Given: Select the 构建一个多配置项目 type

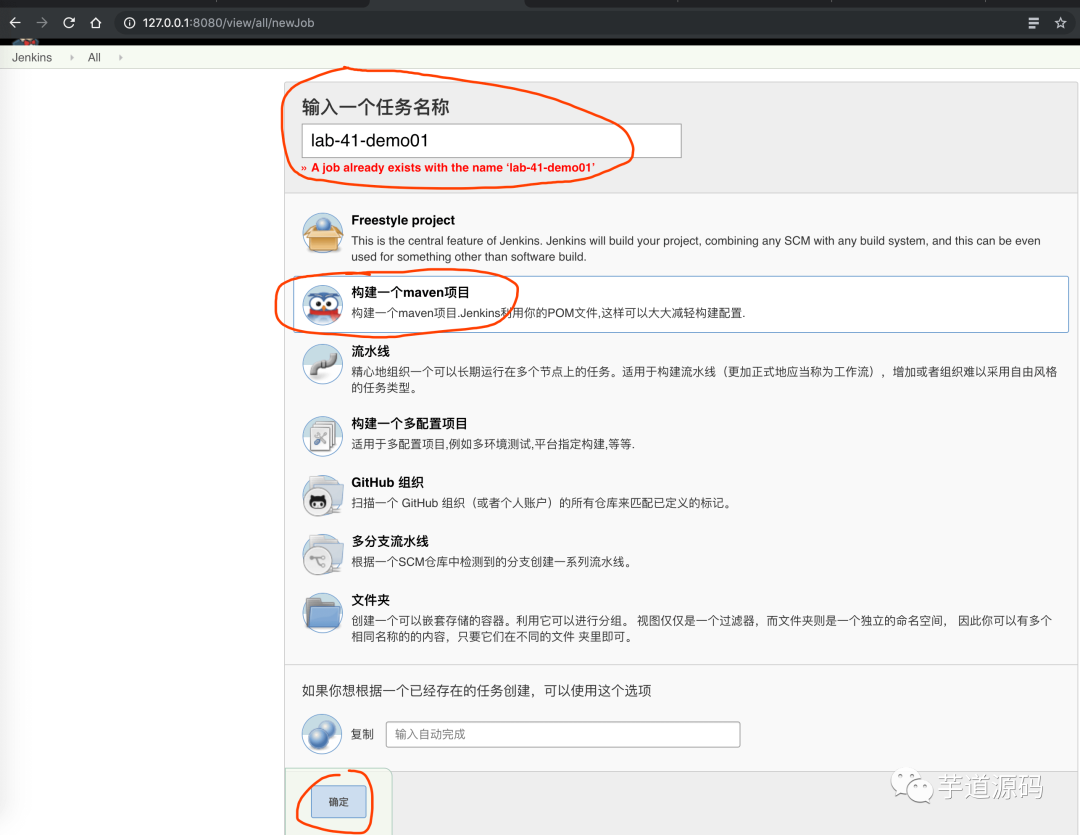Looking at the screenshot, I should coord(322,435).
